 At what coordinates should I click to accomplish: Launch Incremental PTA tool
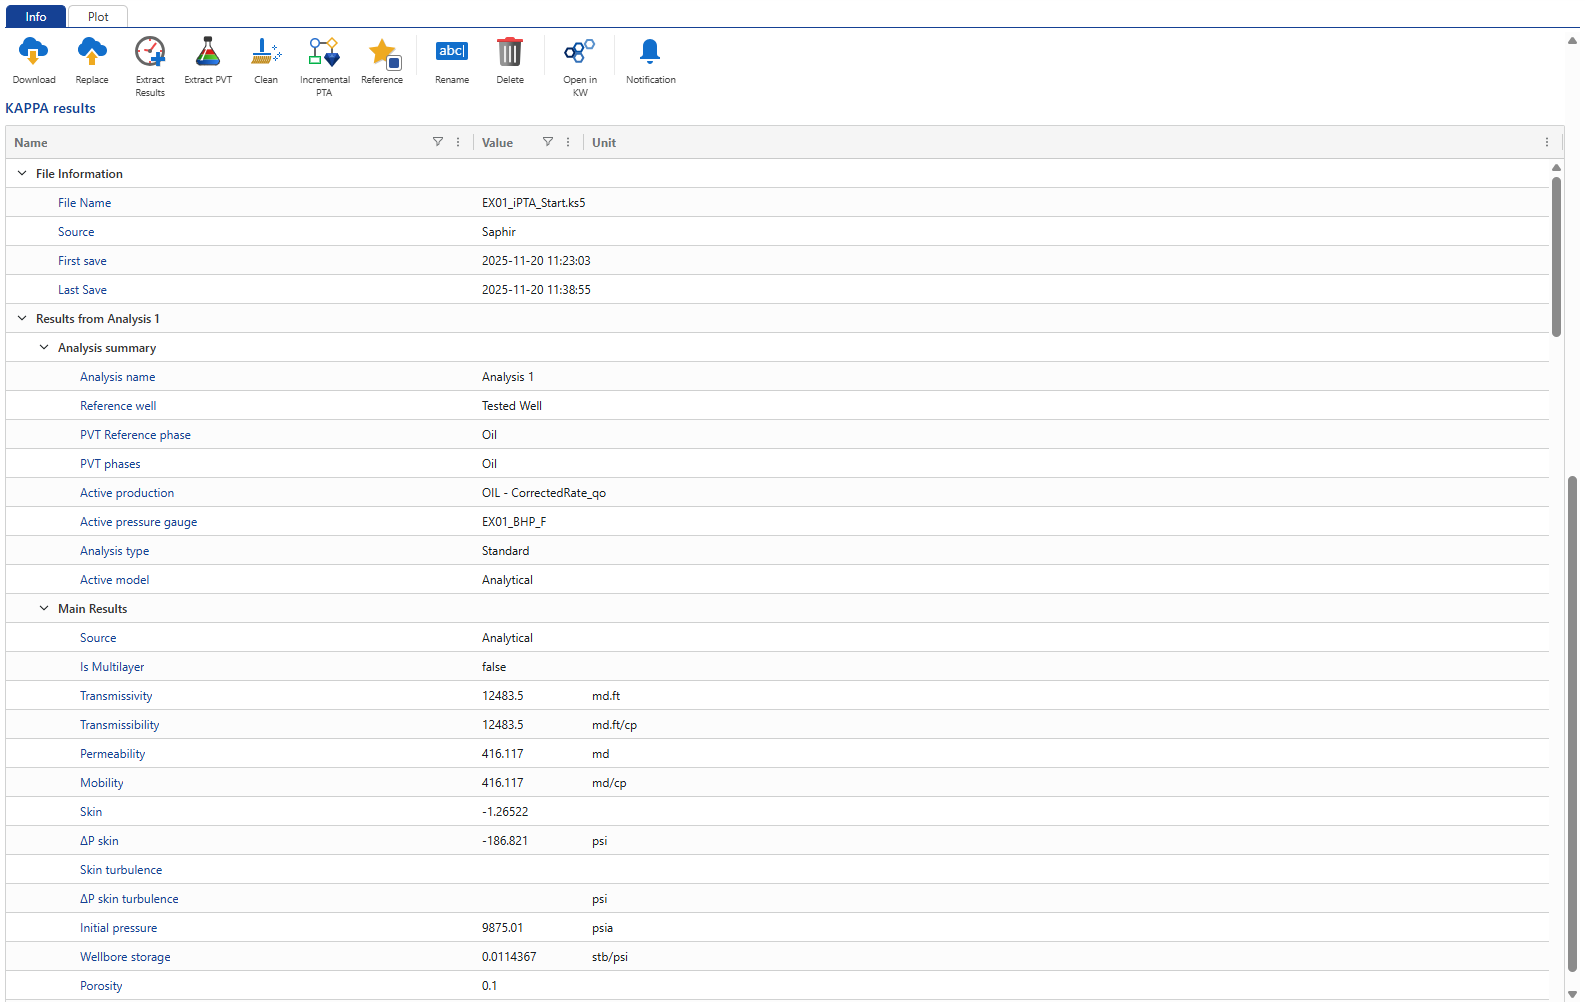click(324, 51)
